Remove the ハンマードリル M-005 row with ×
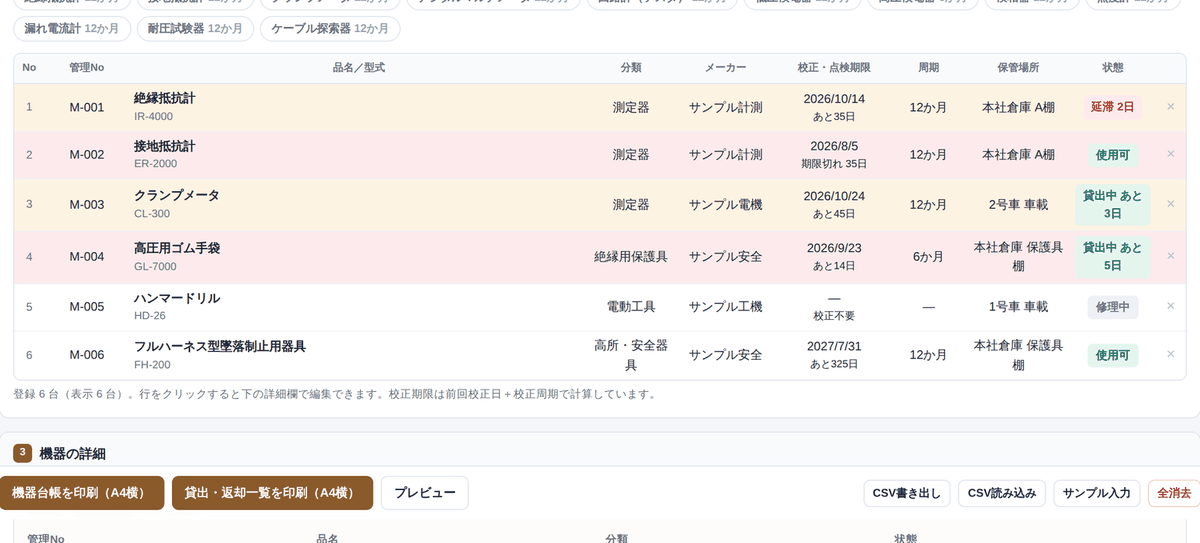Image resolution: width=1200 pixels, height=543 pixels. click(x=1170, y=306)
